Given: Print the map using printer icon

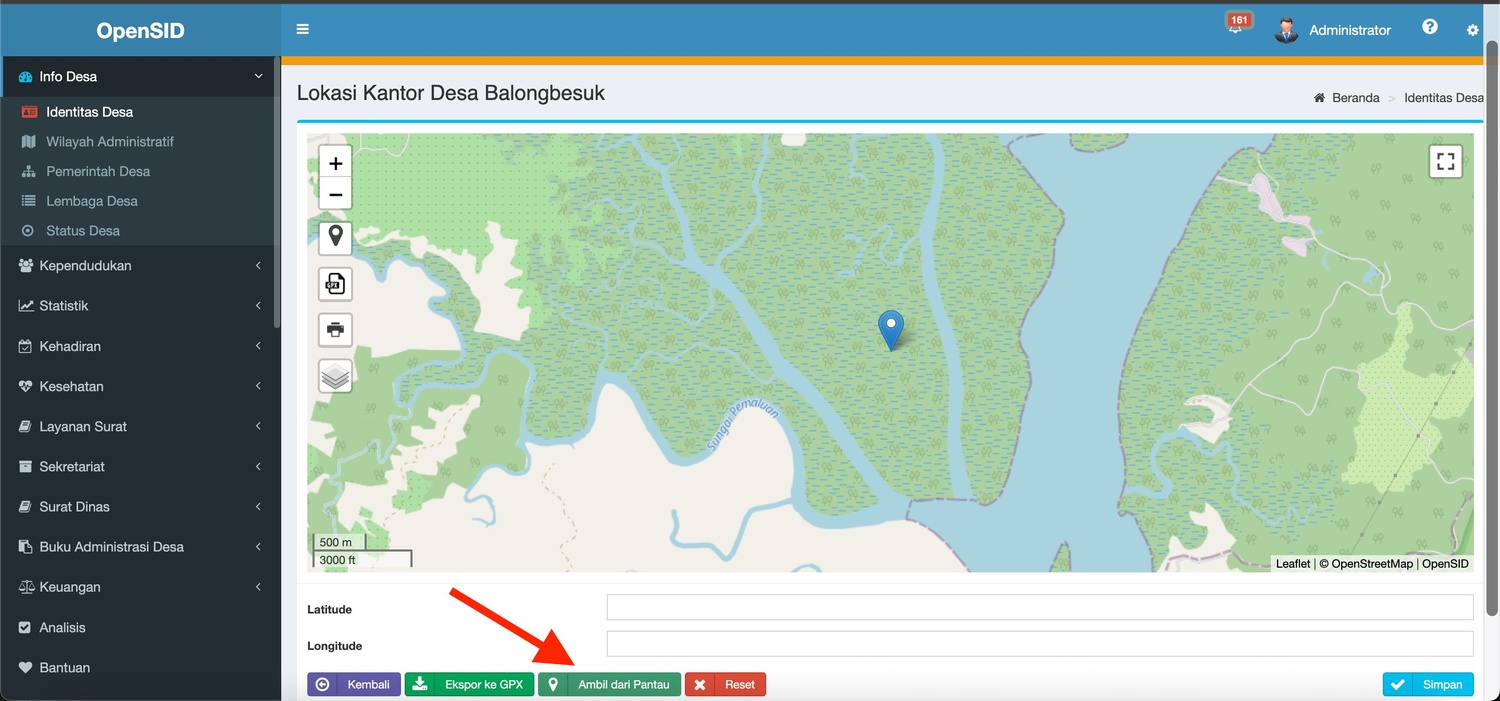Looking at the screenshot, I should click(x=335, y=330).
